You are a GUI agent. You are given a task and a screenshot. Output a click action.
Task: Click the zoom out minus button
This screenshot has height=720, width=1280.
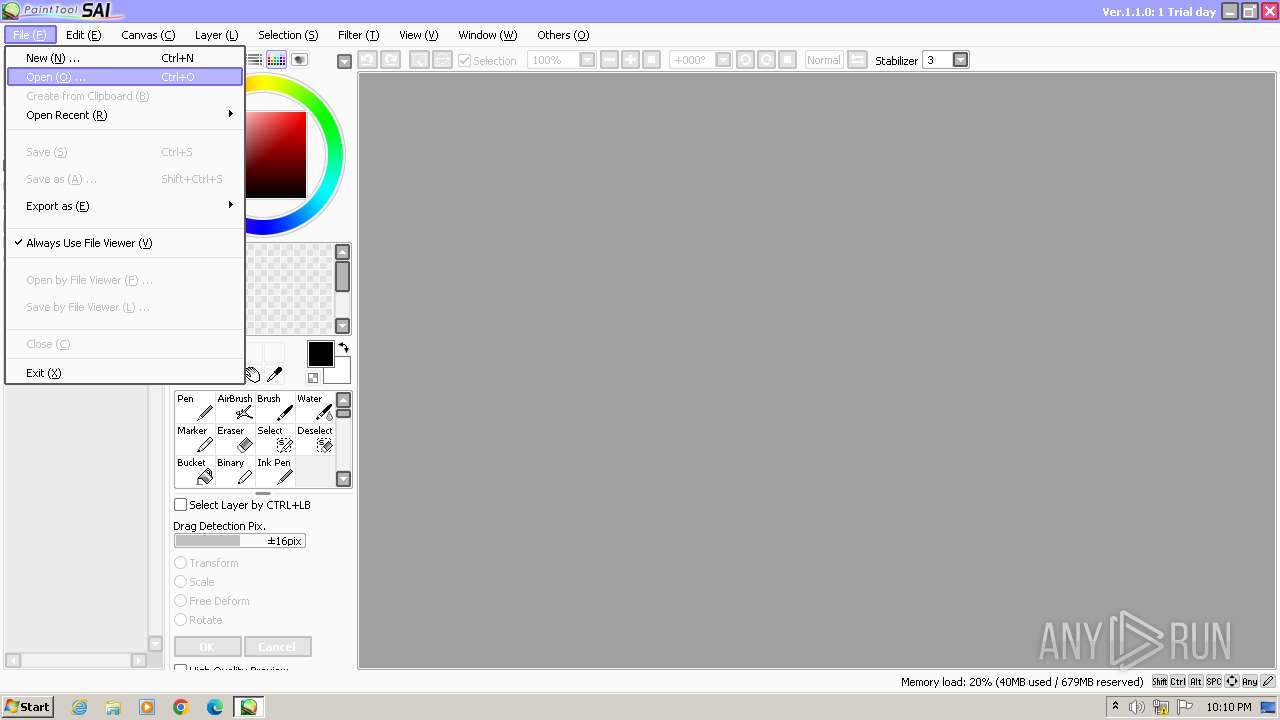609,60
